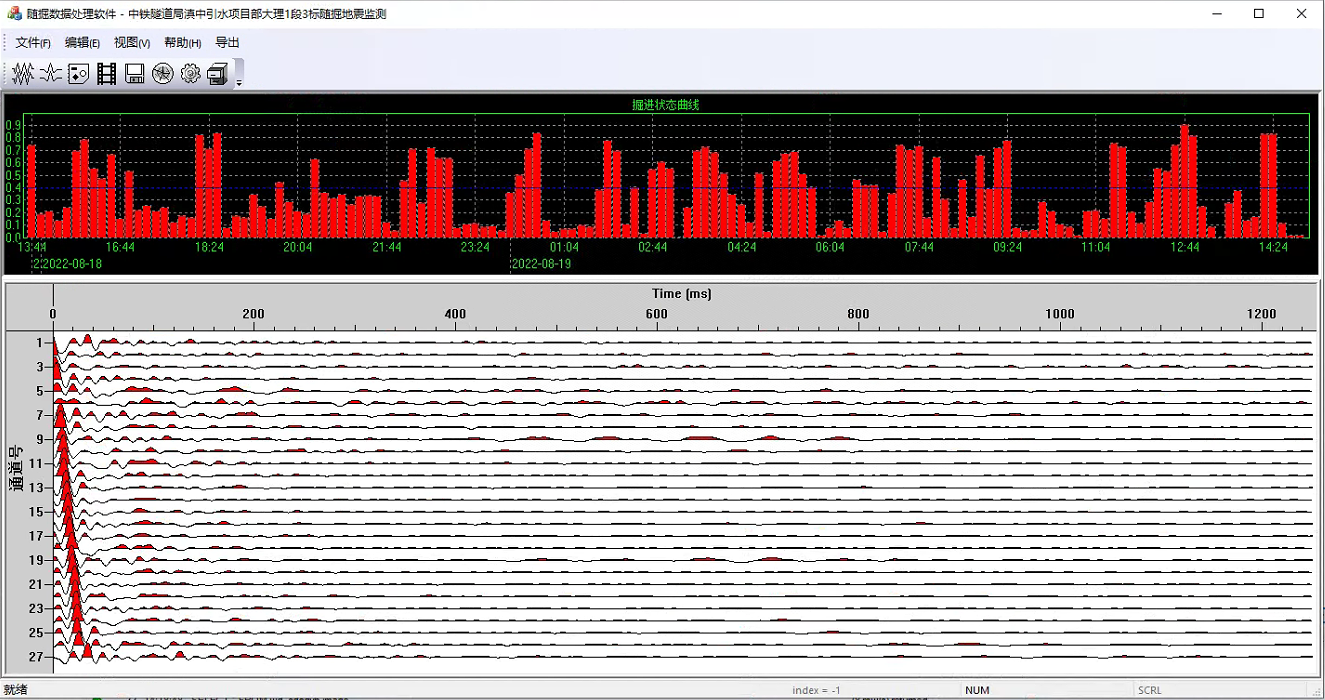Click the single wavelet trace icon
This screenshot has height=700, width=1325.
[x=51, y=73]
